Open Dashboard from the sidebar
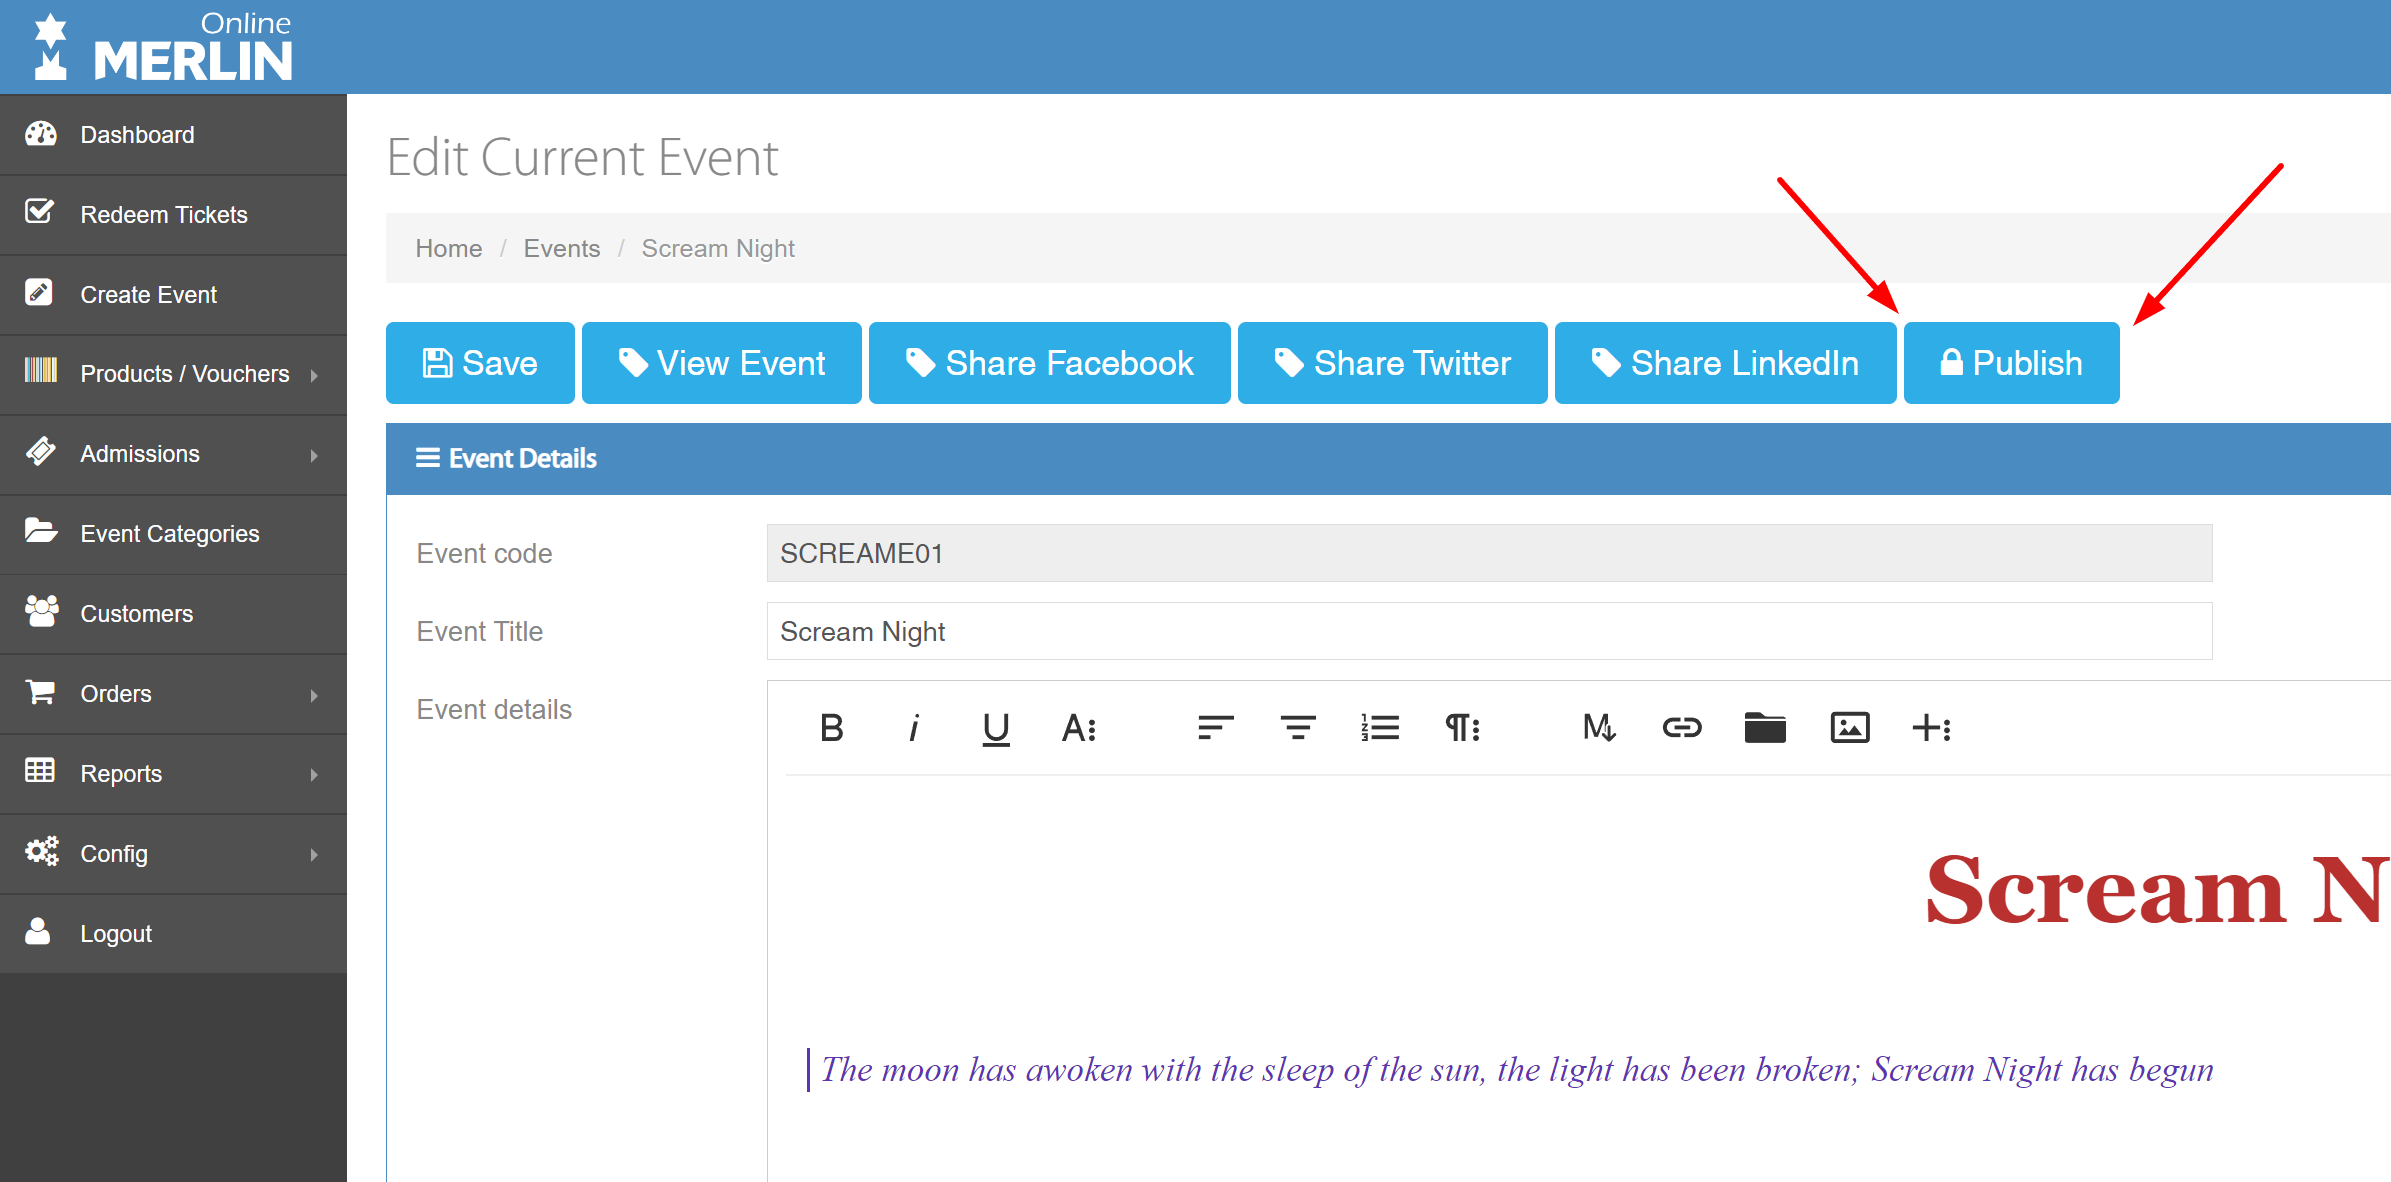 (x=137, y=135)
